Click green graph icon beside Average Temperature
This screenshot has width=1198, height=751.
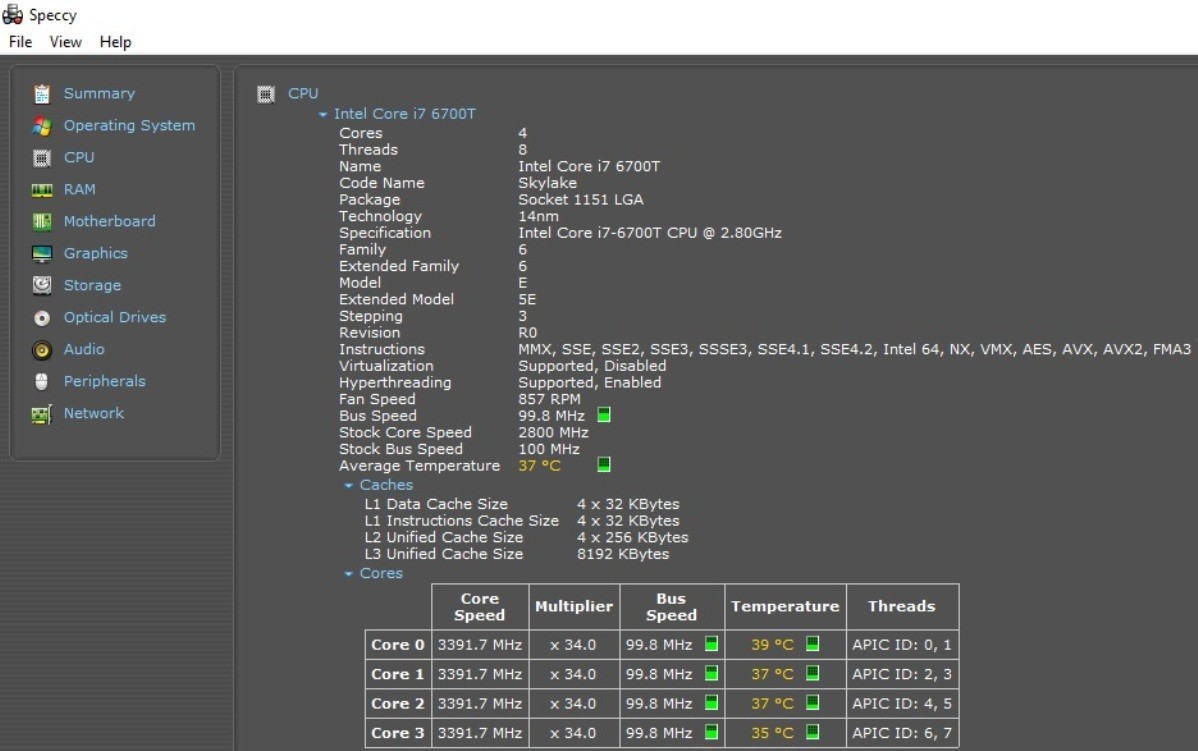click(x=604, y=465)
